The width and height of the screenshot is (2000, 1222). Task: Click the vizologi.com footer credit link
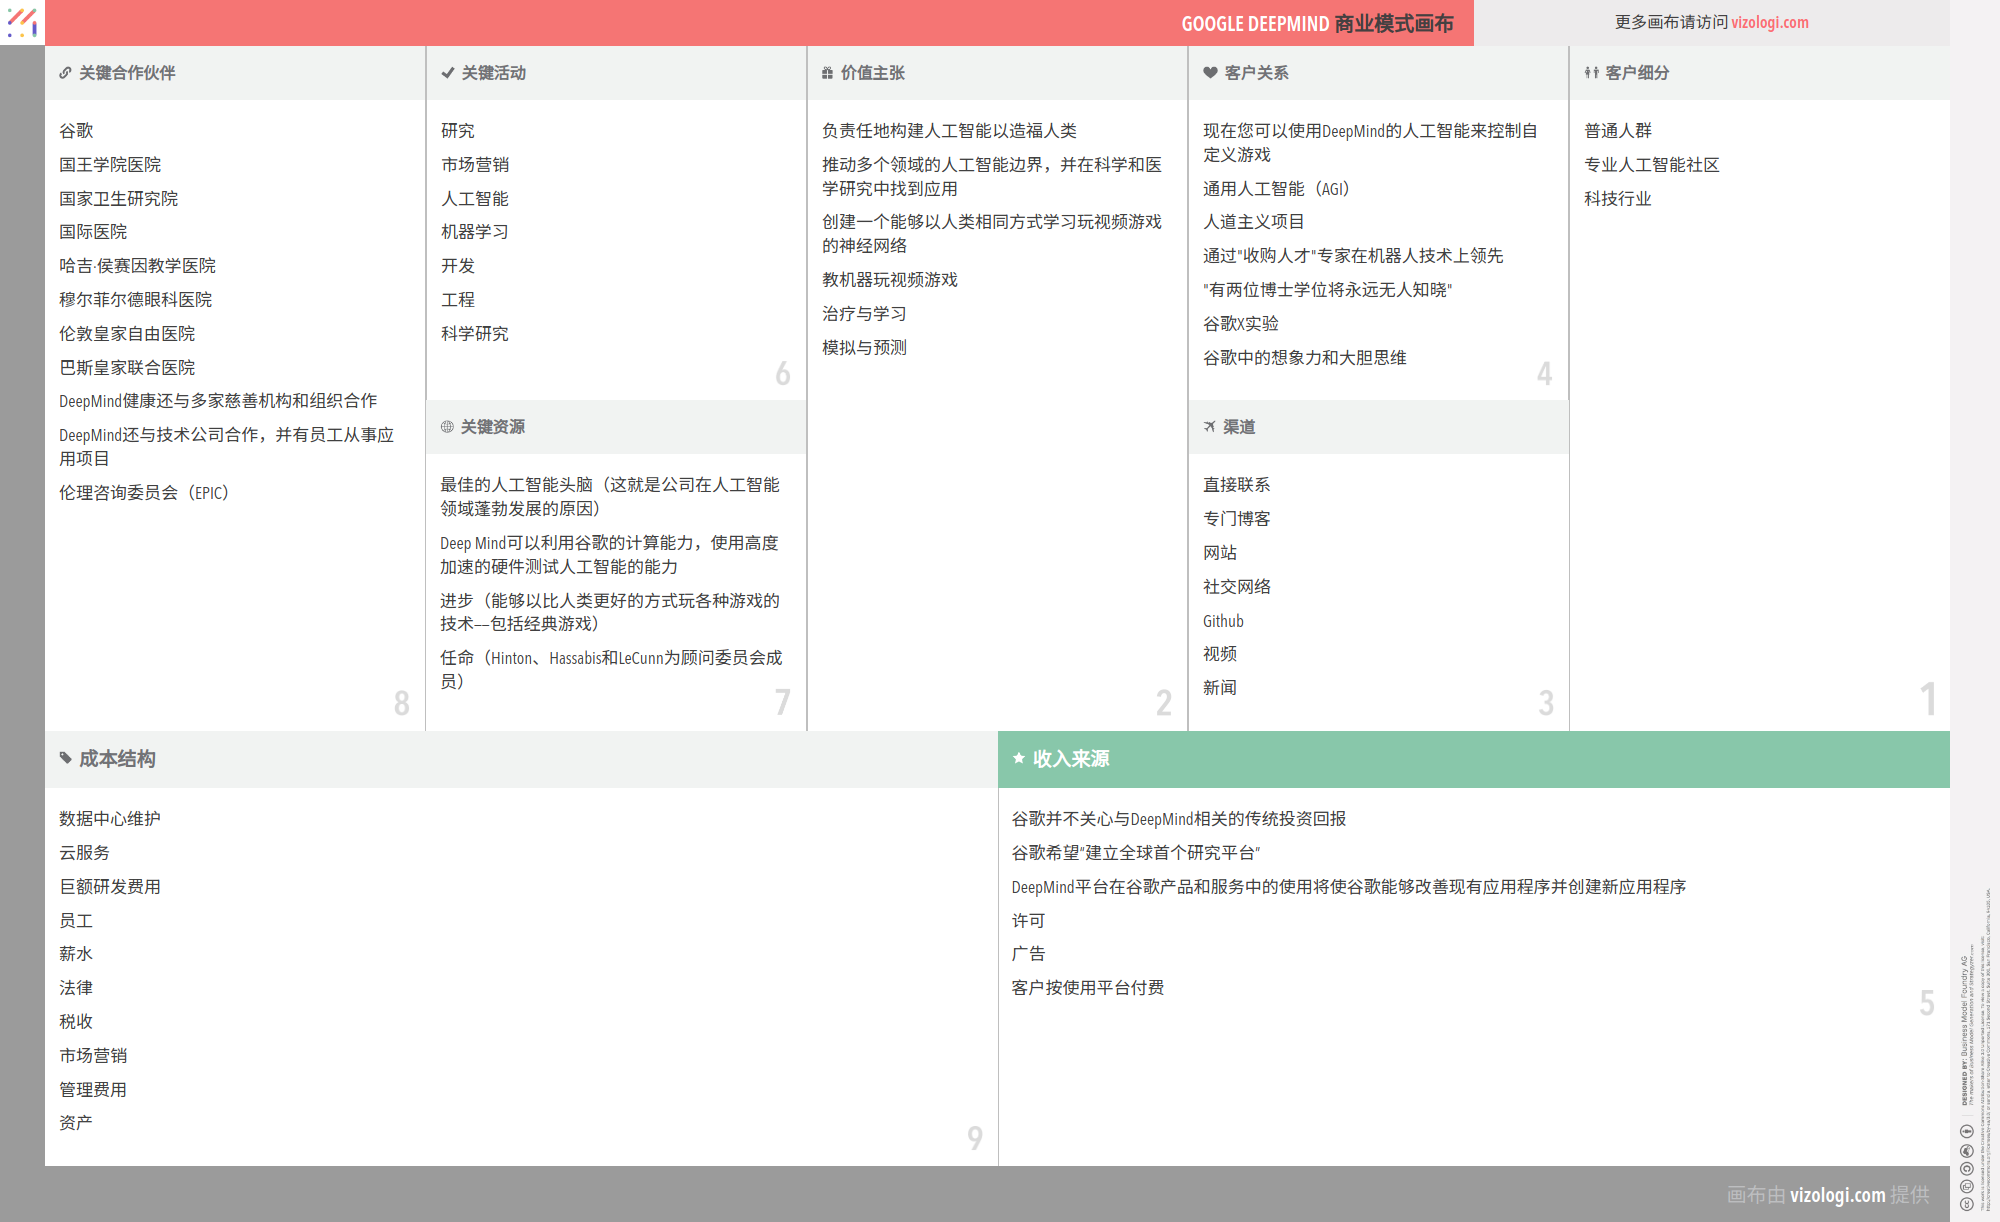tap(1837, 1194)
